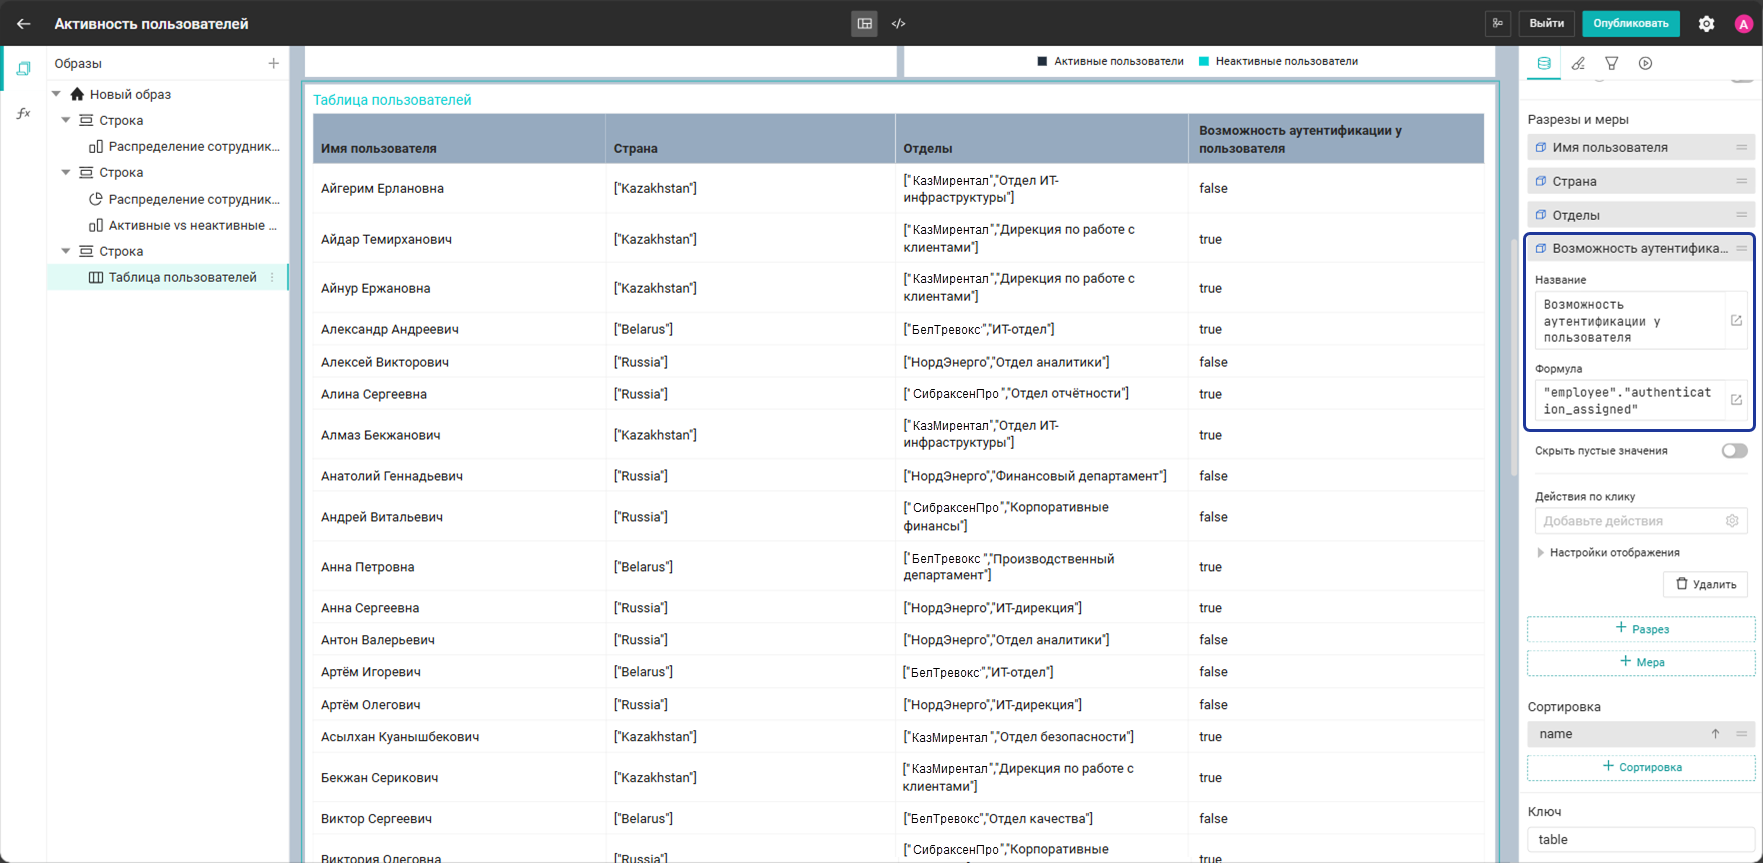Screen dimensions: 1763x863
Task: Toggle Скрыть пустые значения switch
Action: point(1734,451)
